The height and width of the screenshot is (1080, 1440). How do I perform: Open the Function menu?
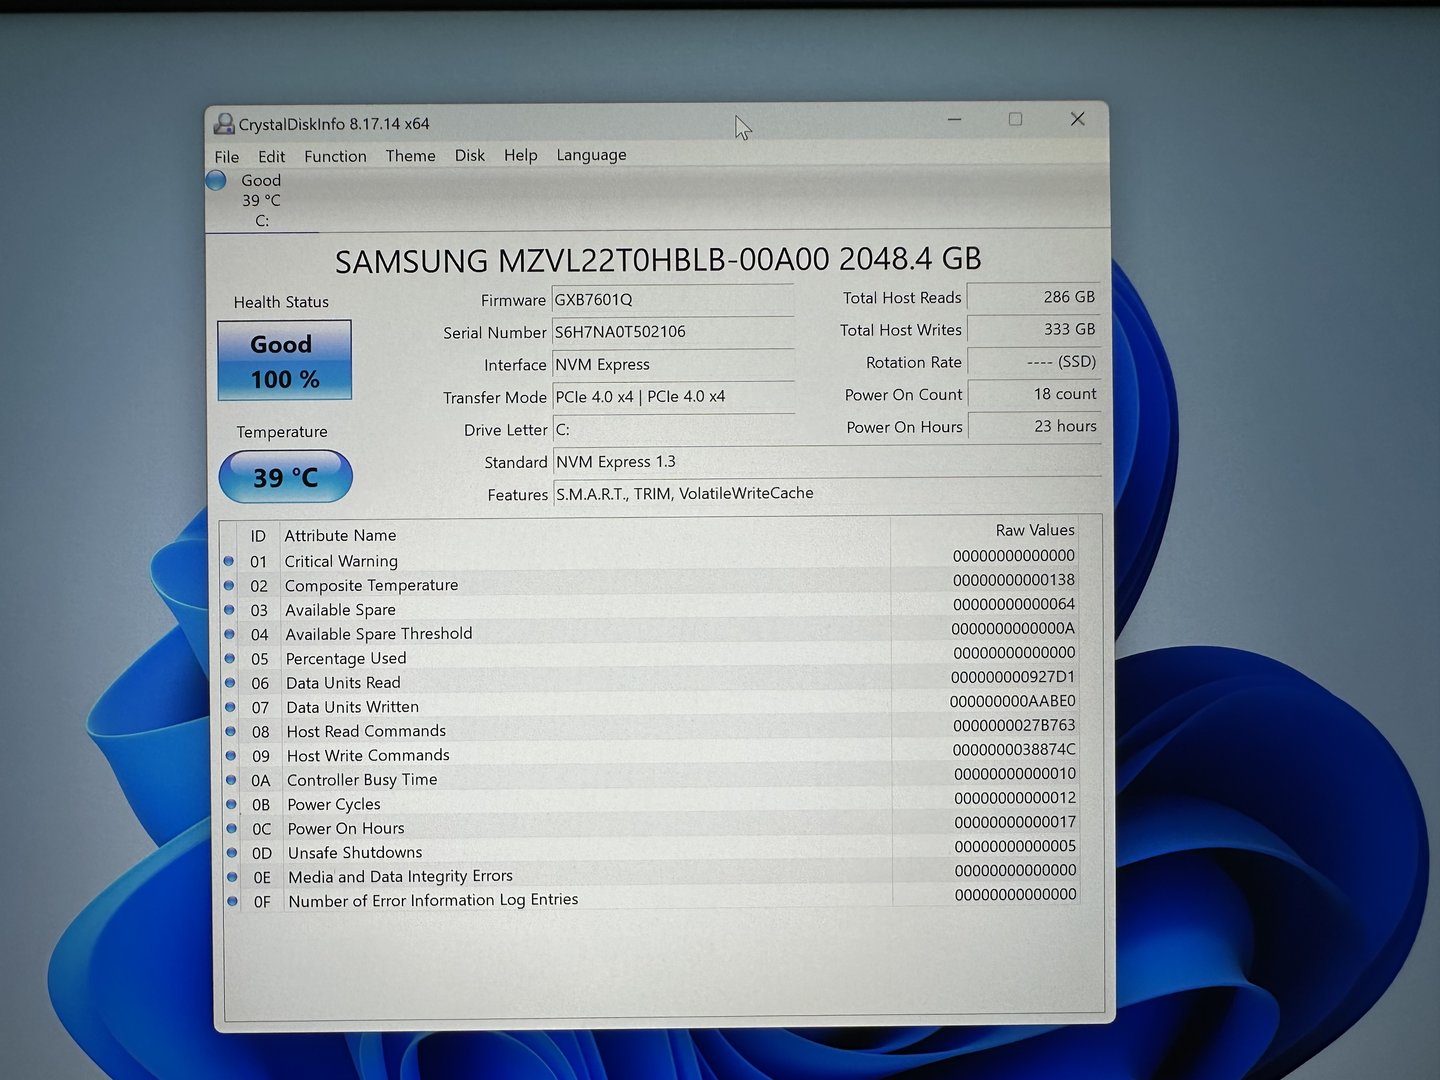pos(335,157)
